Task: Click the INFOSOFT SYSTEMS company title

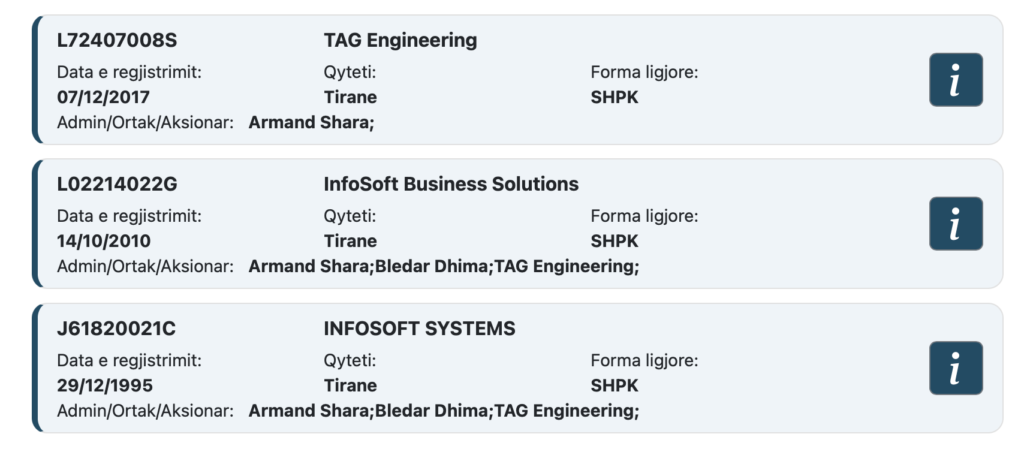Action: [419, 329]
